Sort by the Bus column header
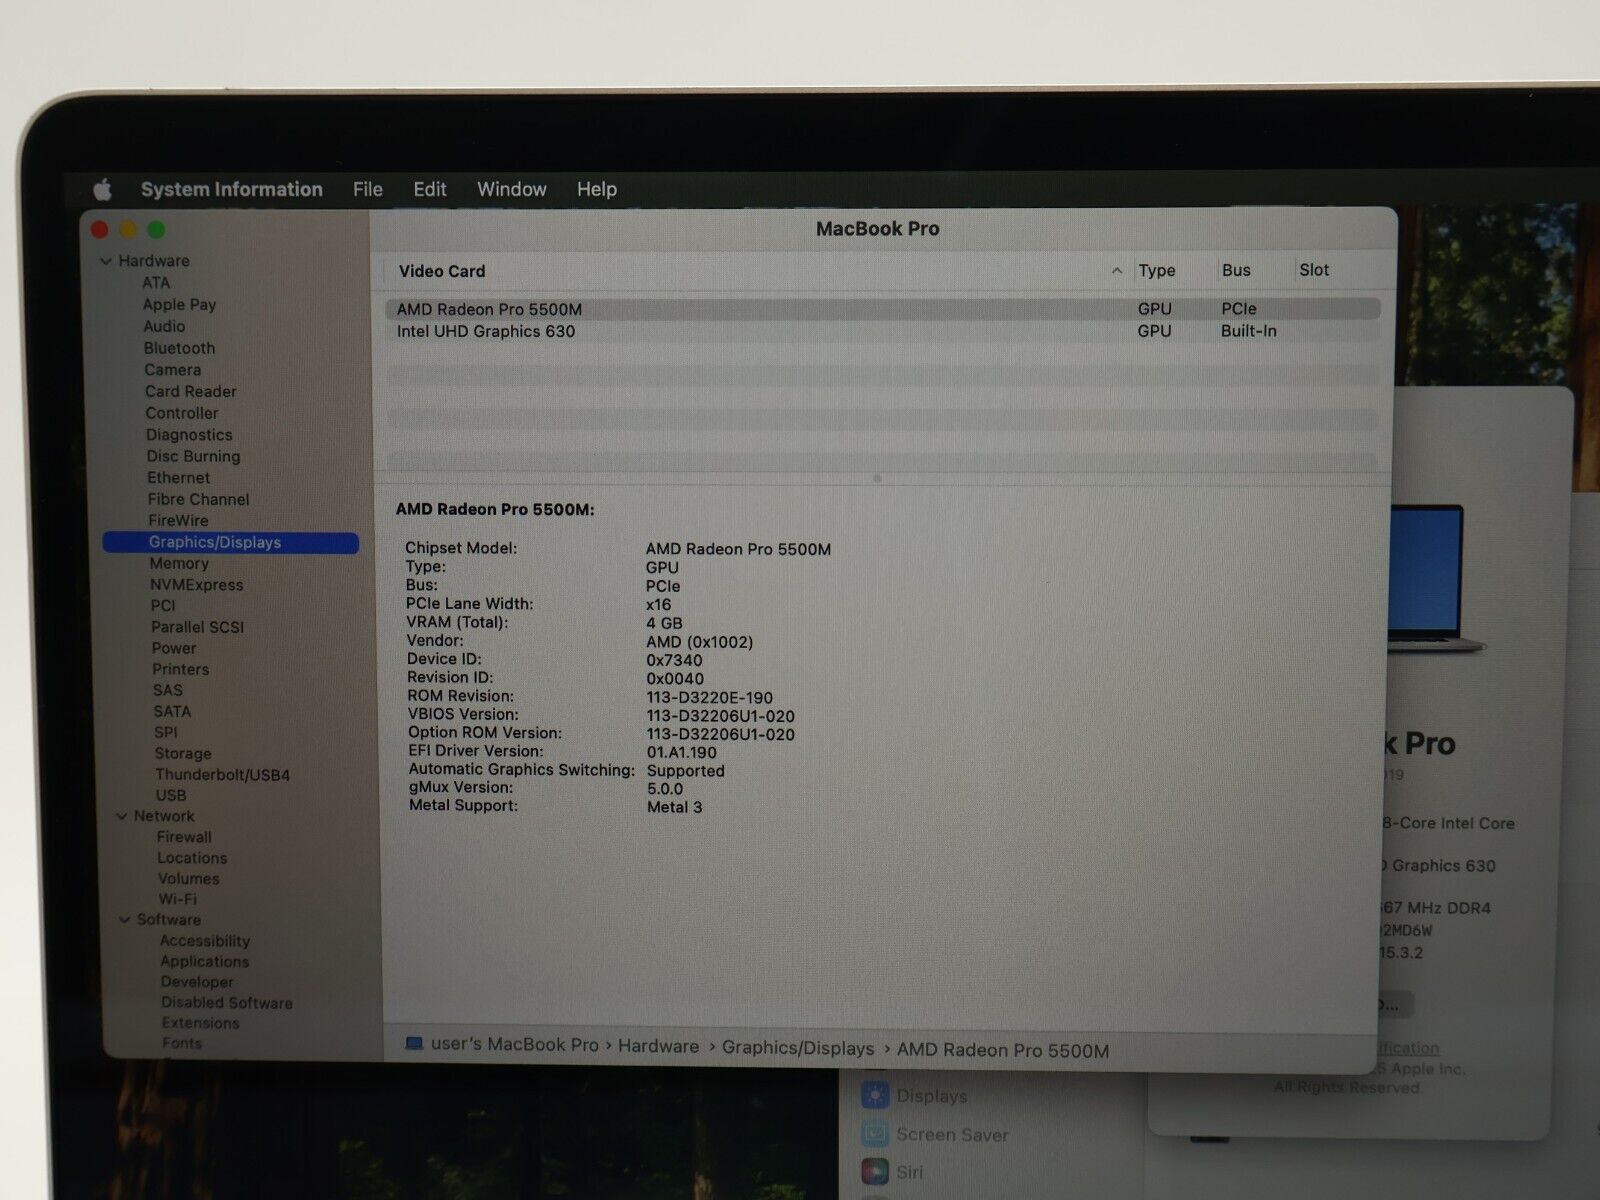Viewport: 1600px width, 1200px height. [x=1236, y=270]
